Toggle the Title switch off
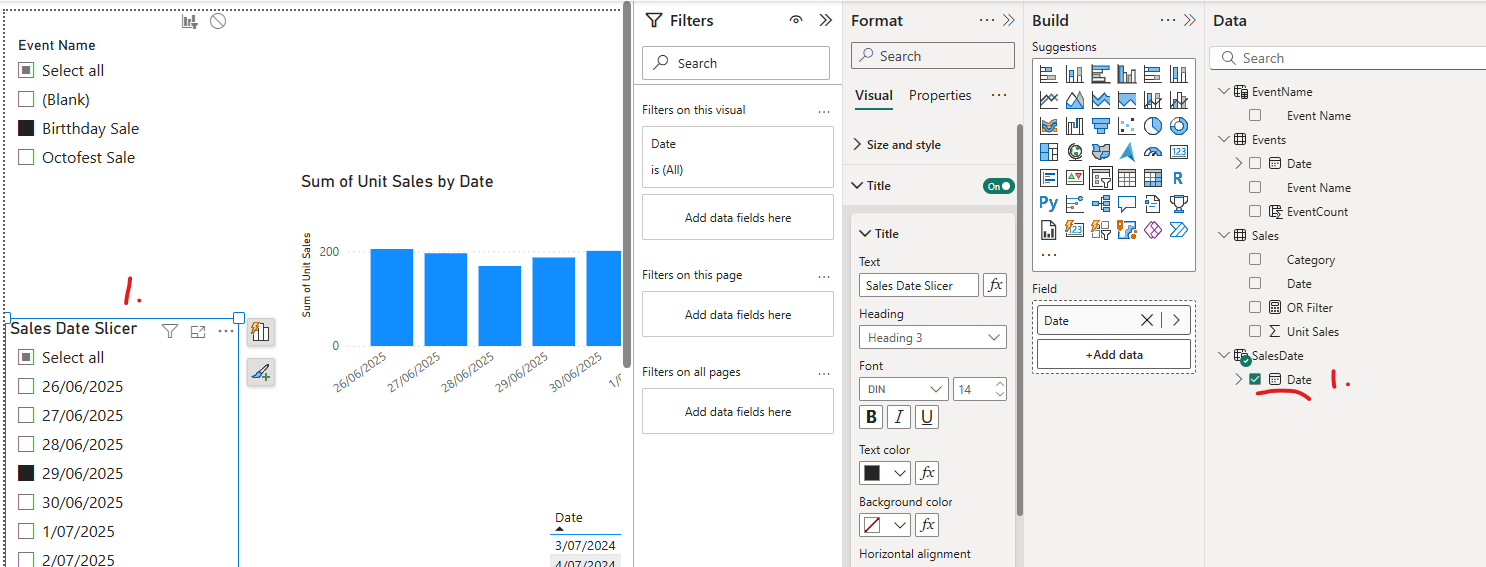The image size is (1486, 567). click(999, 186)
